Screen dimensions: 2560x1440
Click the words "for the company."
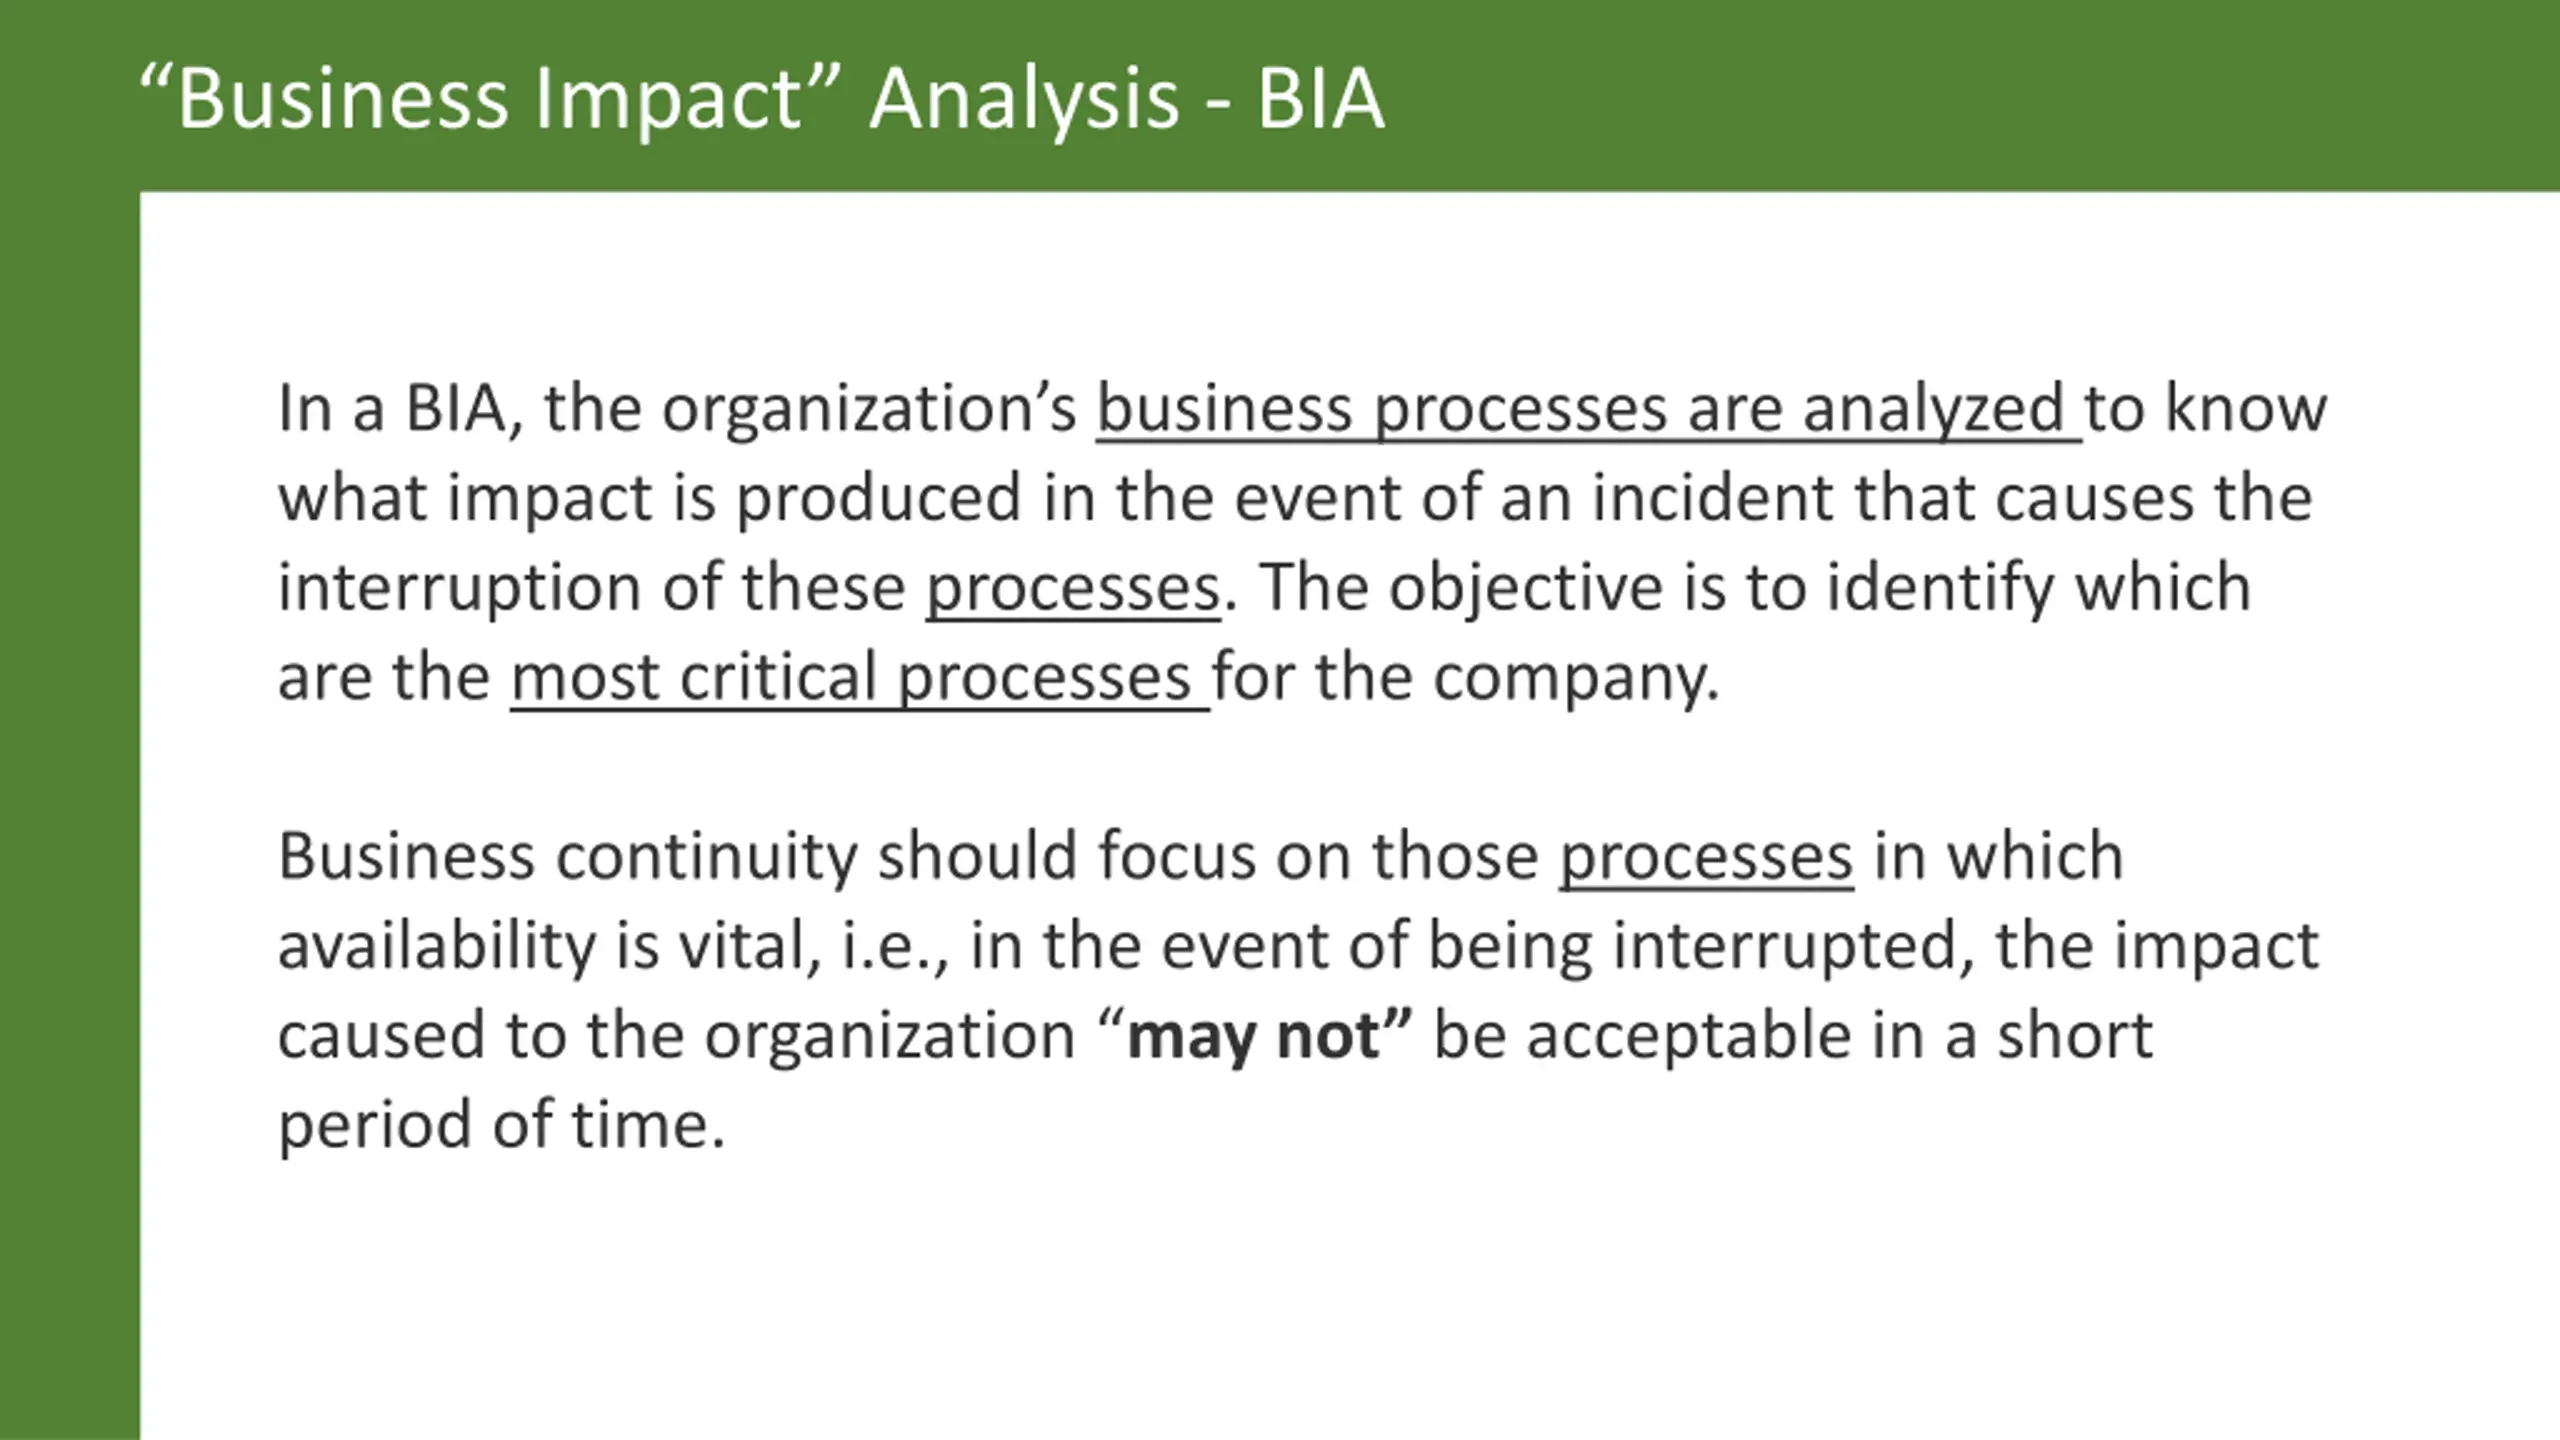1466,677
